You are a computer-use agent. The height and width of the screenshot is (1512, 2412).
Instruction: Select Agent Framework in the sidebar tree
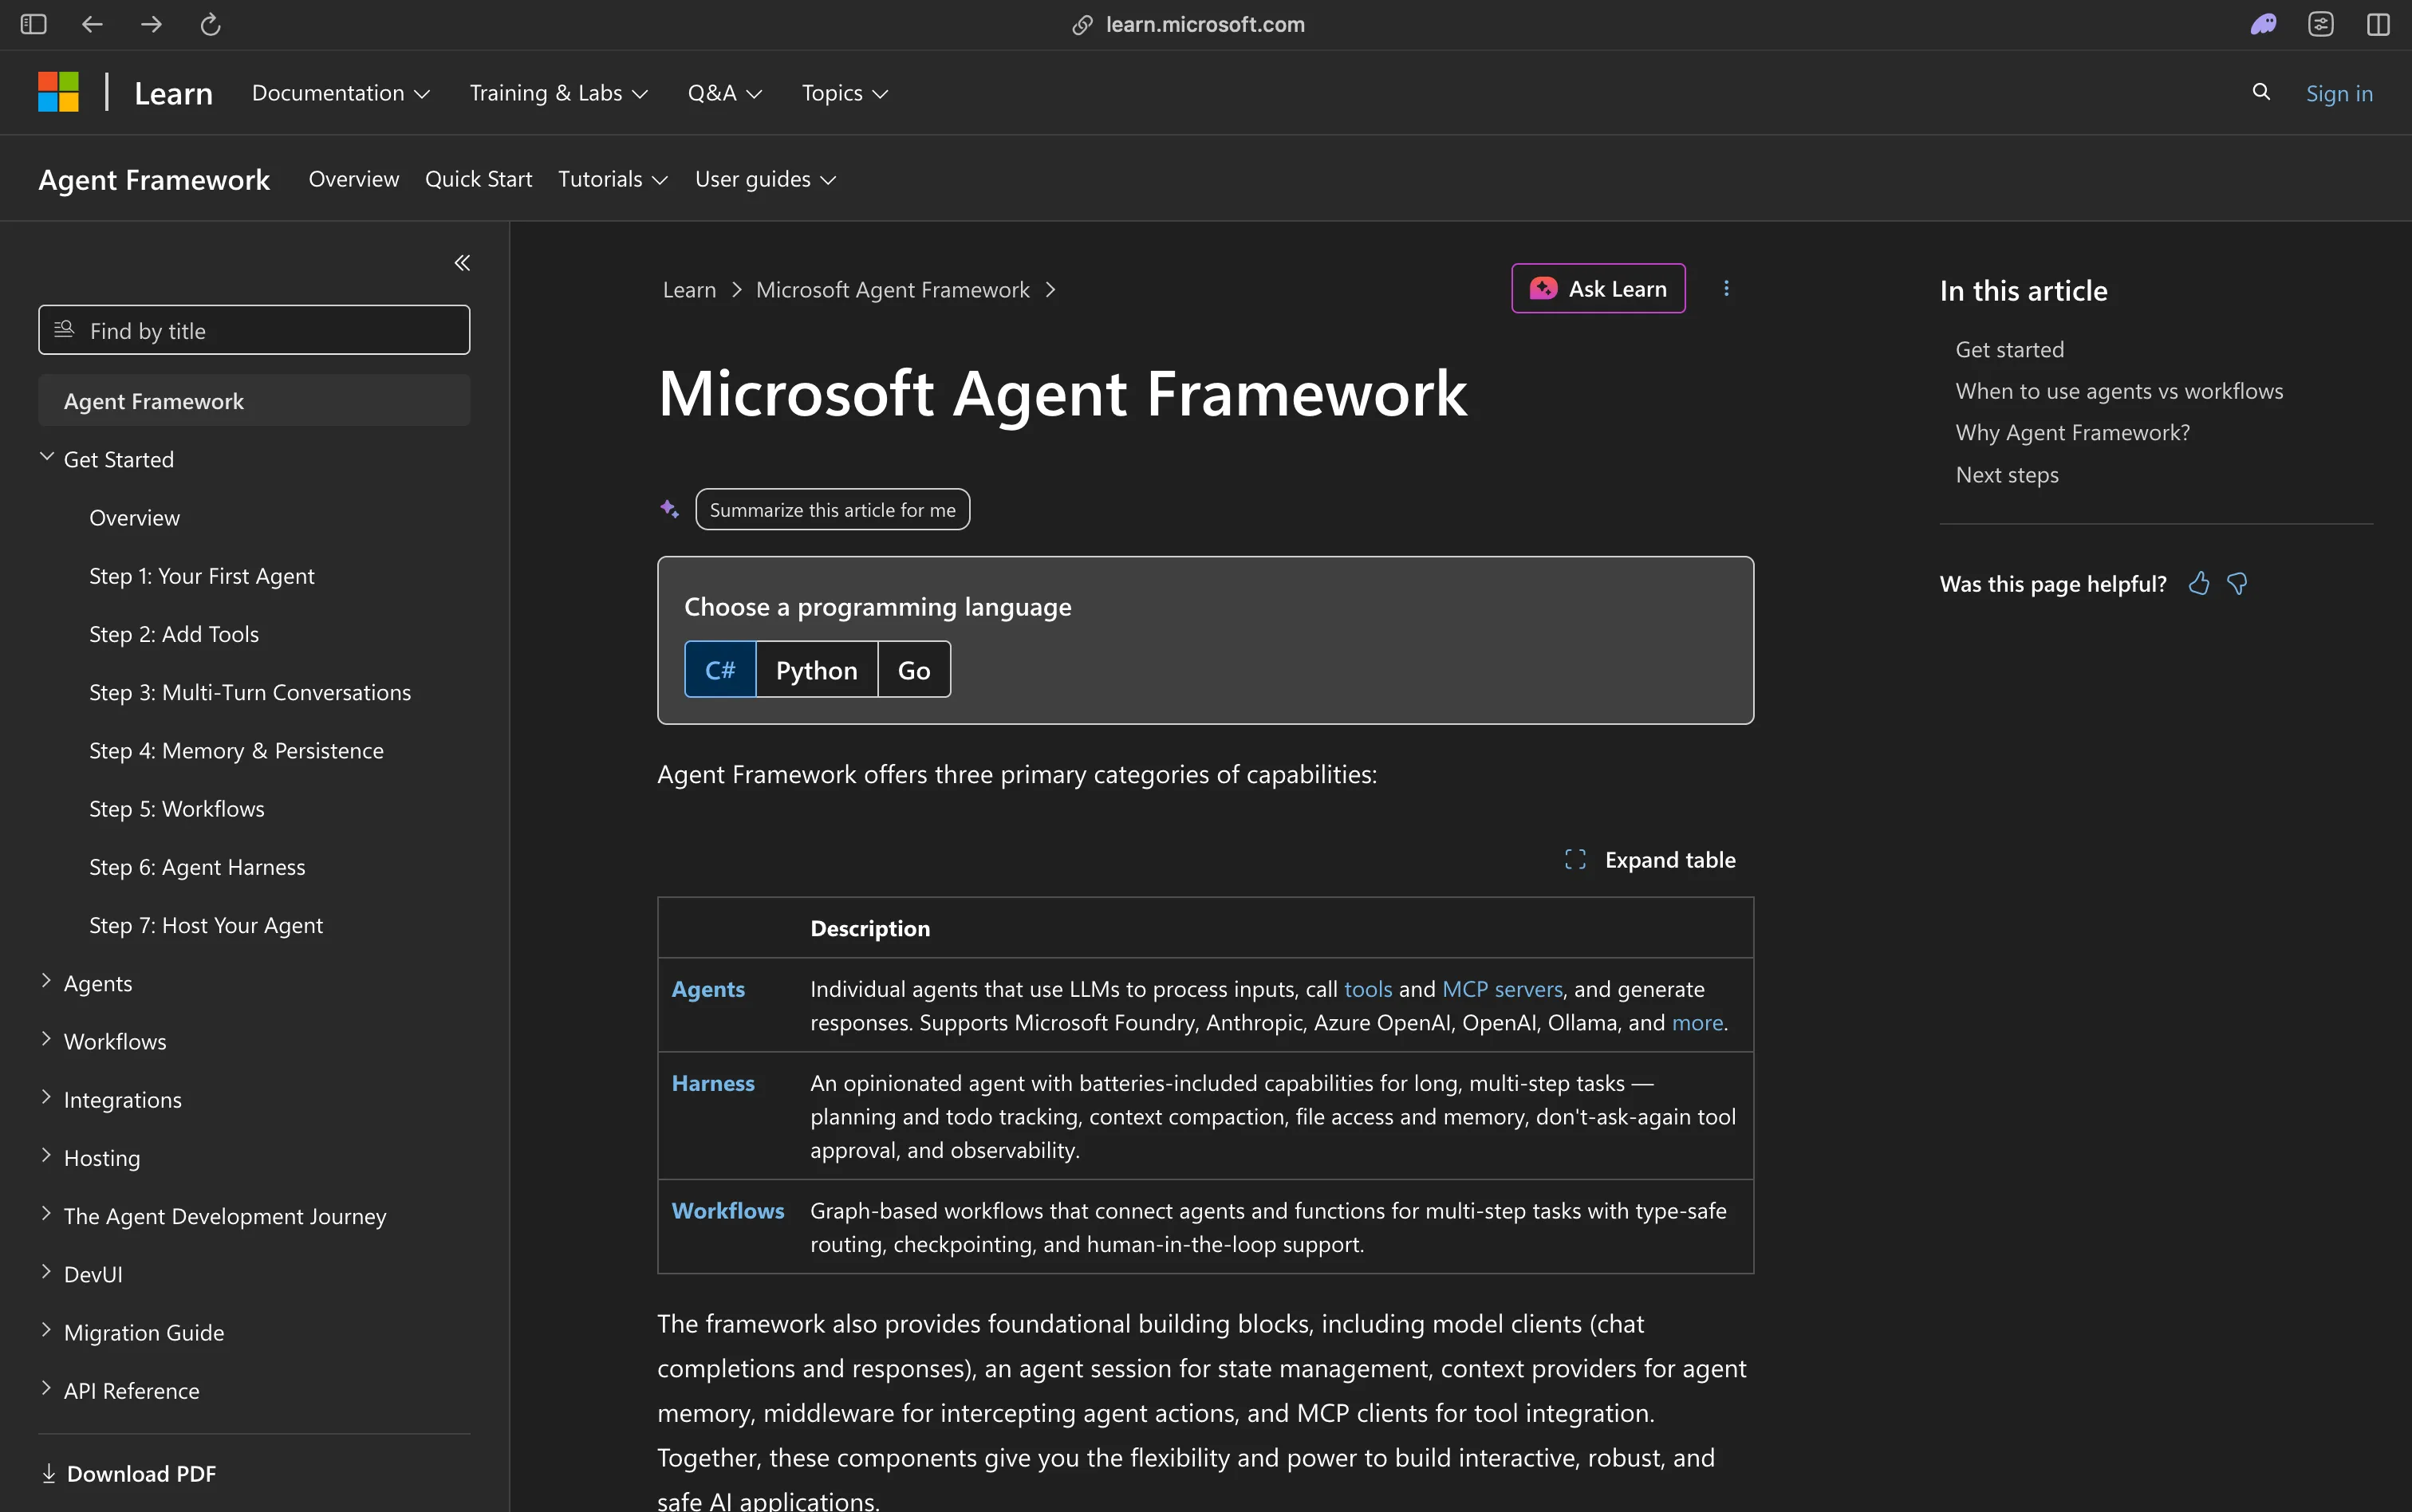[x=254, y=401]
